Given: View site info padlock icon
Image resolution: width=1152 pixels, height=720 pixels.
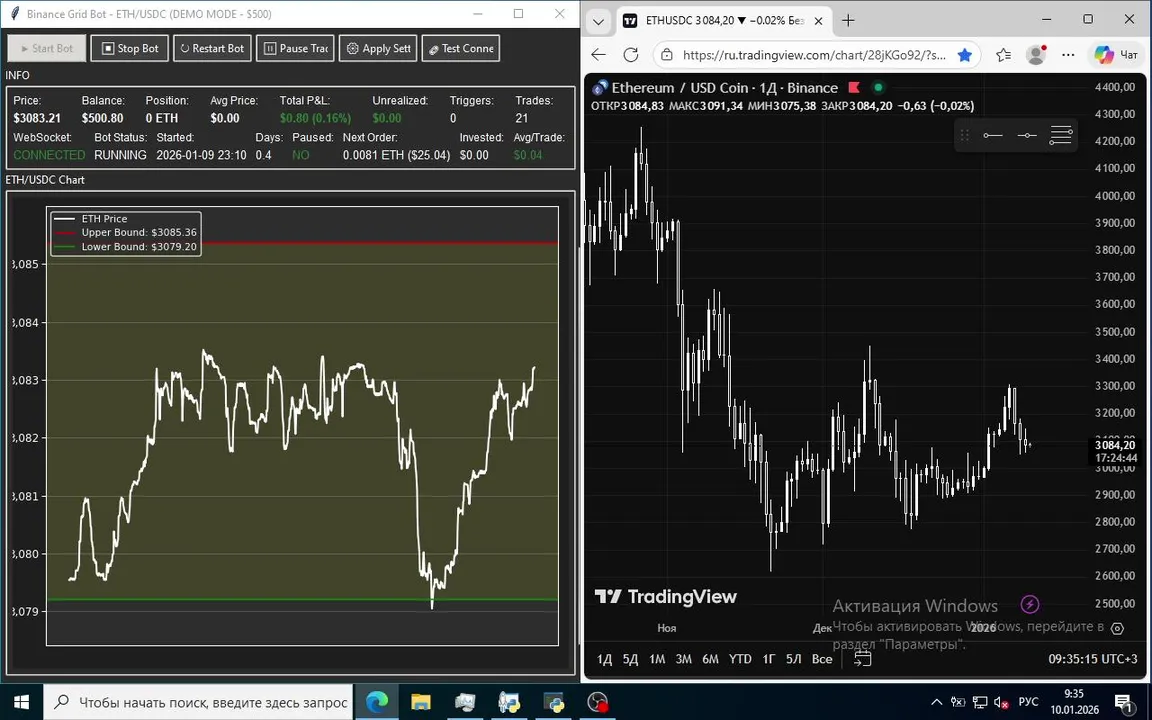Looking at the screenshot, I should click(x=666, y=55).
